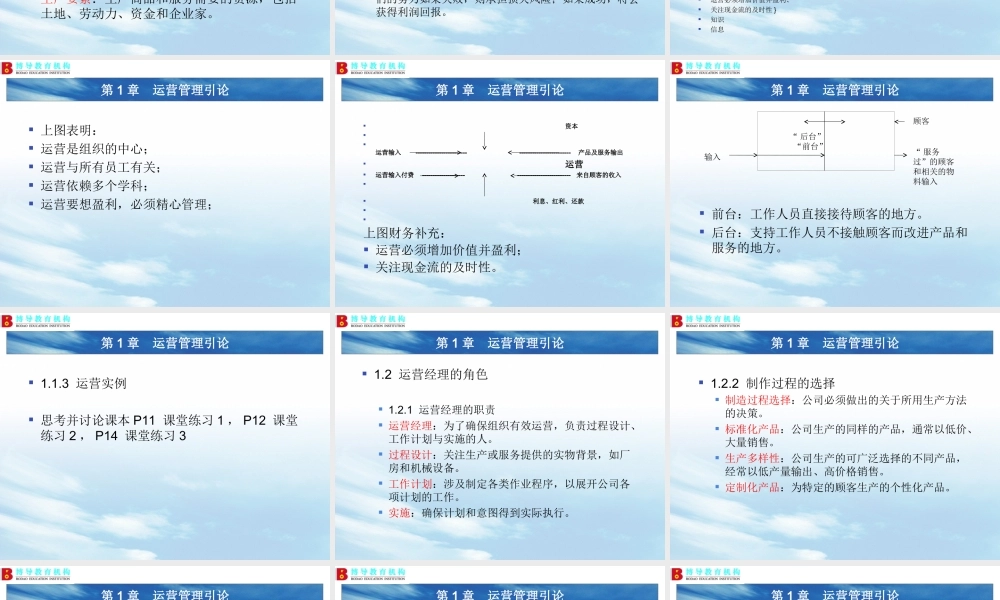Click the "后台" label inside the box diagram
Image resolution: width=1000 pixels, height=600 pixels.
click(x=807, y=136)
